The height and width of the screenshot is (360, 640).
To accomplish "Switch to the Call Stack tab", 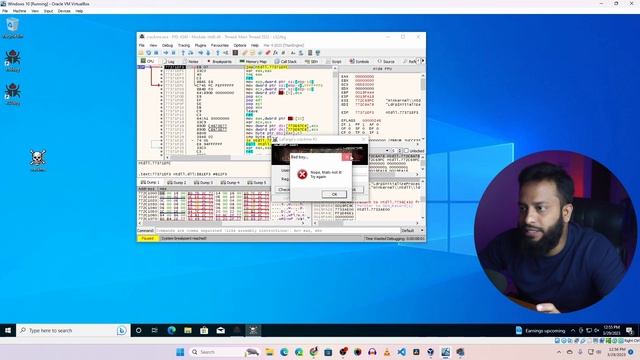I will pyautogui.click(x=286, y=61).
